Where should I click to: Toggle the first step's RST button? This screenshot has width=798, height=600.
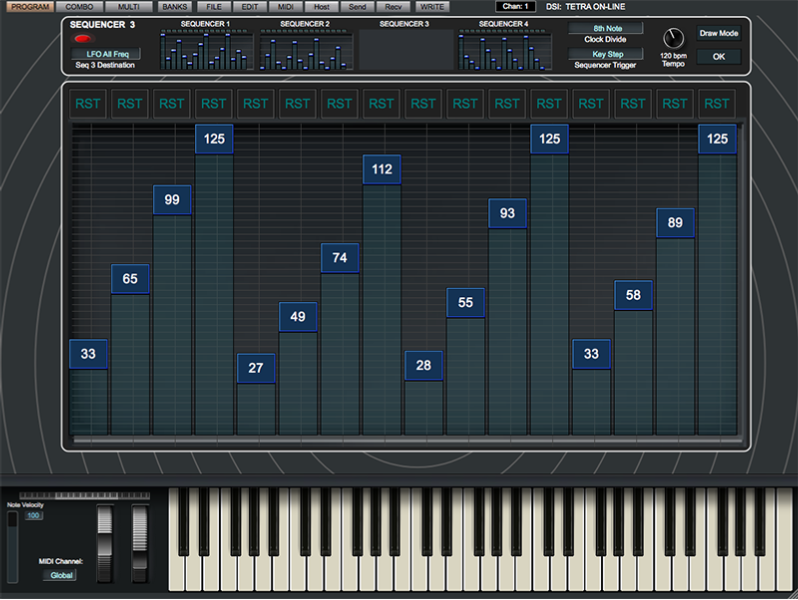88,103
